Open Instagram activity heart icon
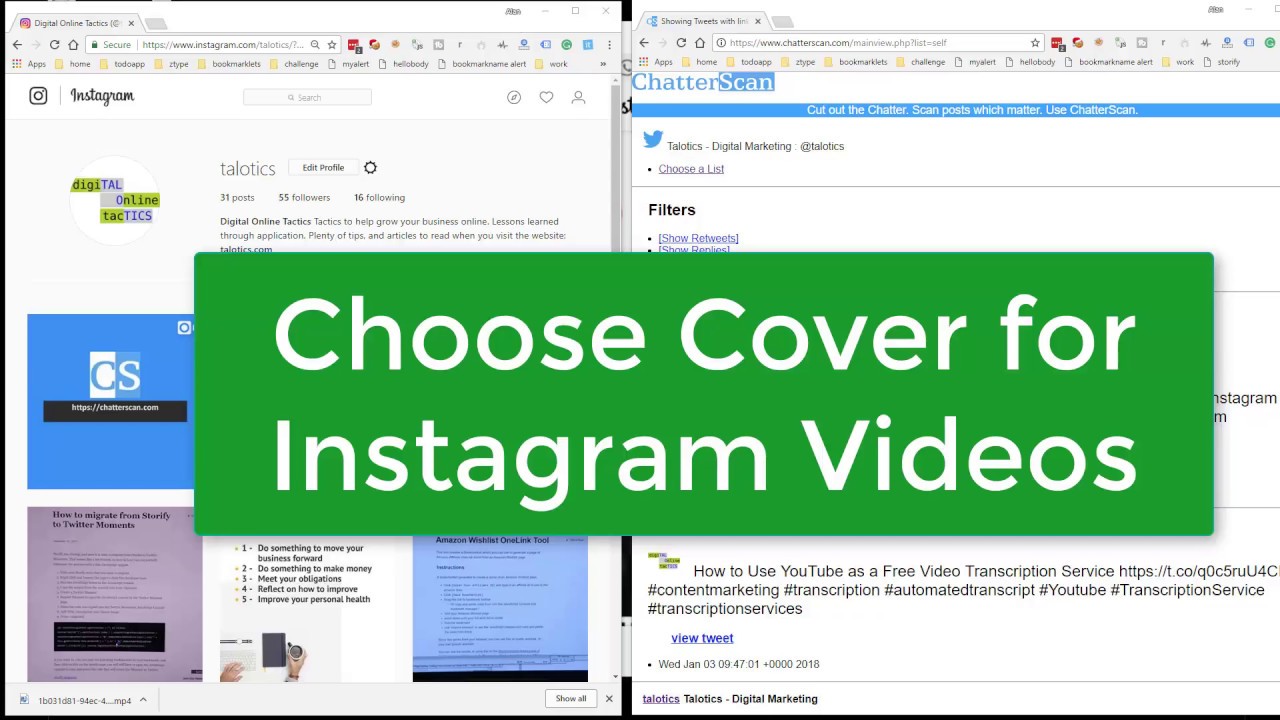Screen dimensions: 1280x720 (x=546, y=97)
